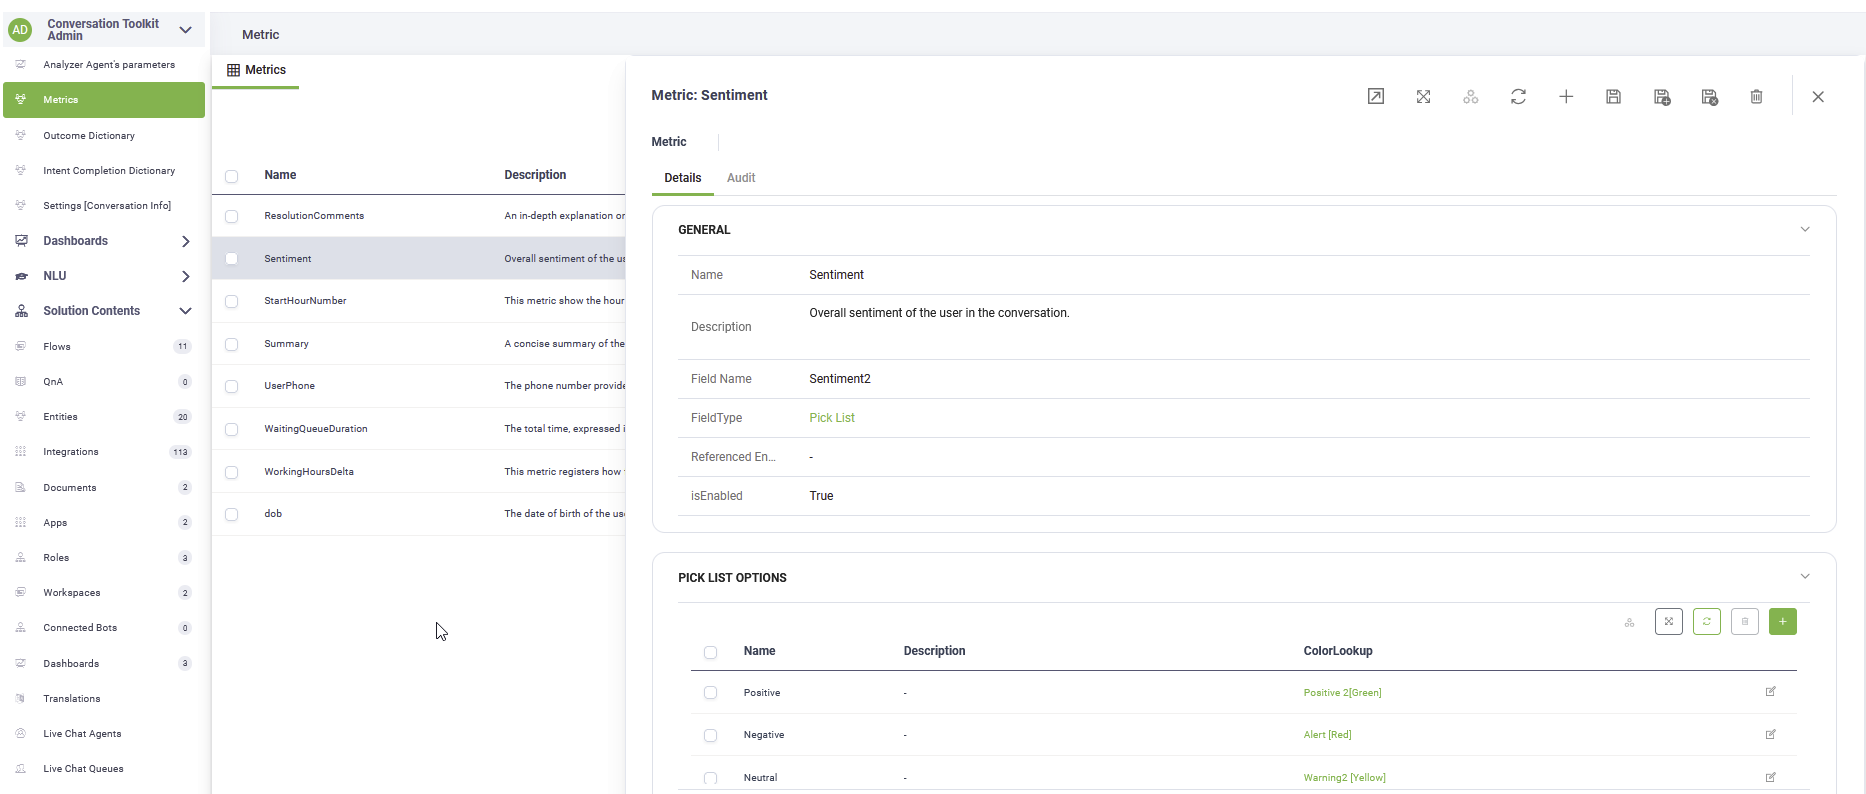Screen dimensions: 1866x794
Task: Click the save-and-new icon in toolbar
Action: pyautogui.click(x=1661, y=97)
